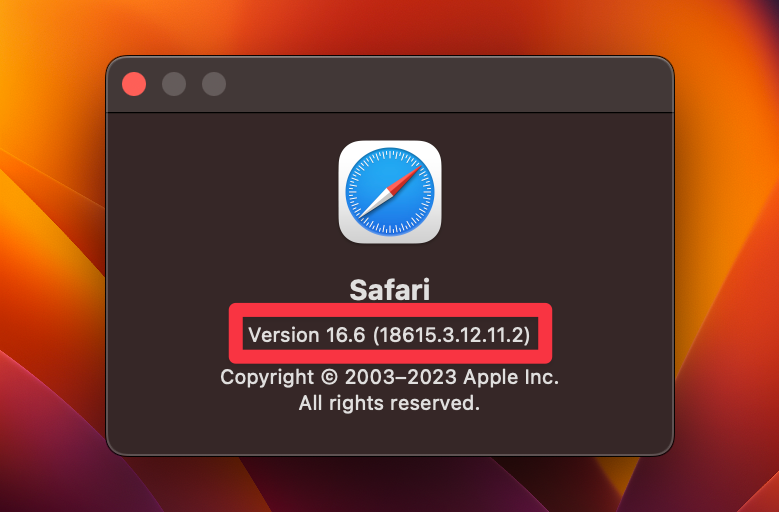Click the dark empty area below "All rights reserved."
This screenshot has height=512, width=779.
coord(390,432)
